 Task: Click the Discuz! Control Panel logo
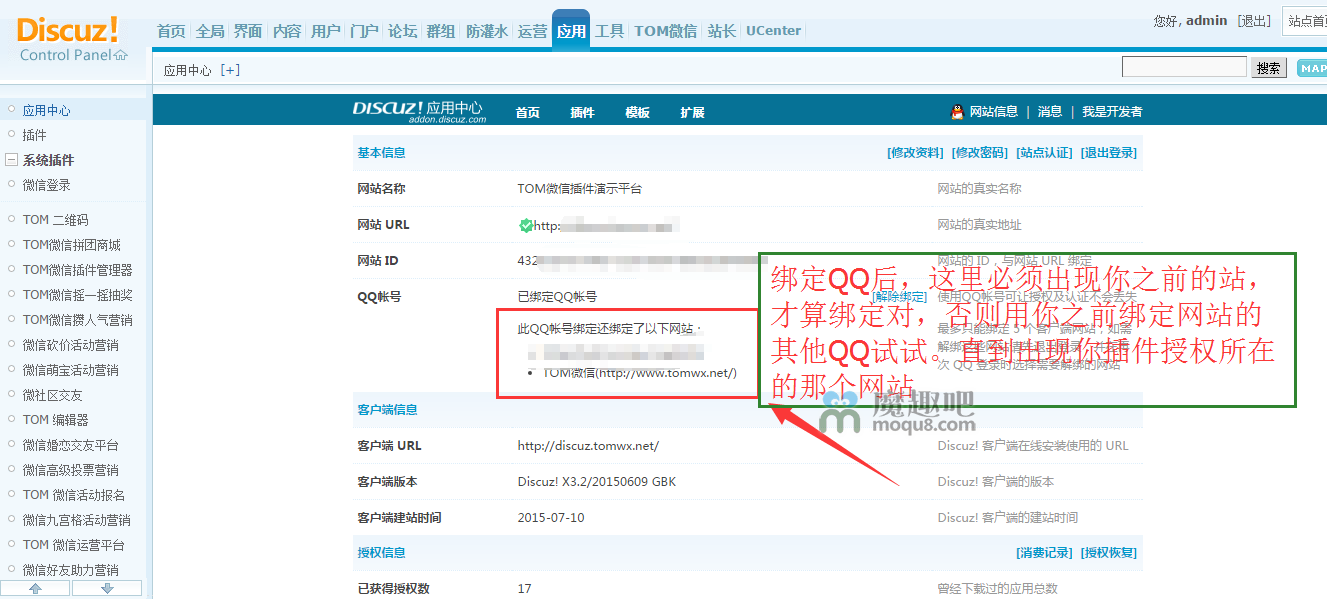(x=73, y=39)
